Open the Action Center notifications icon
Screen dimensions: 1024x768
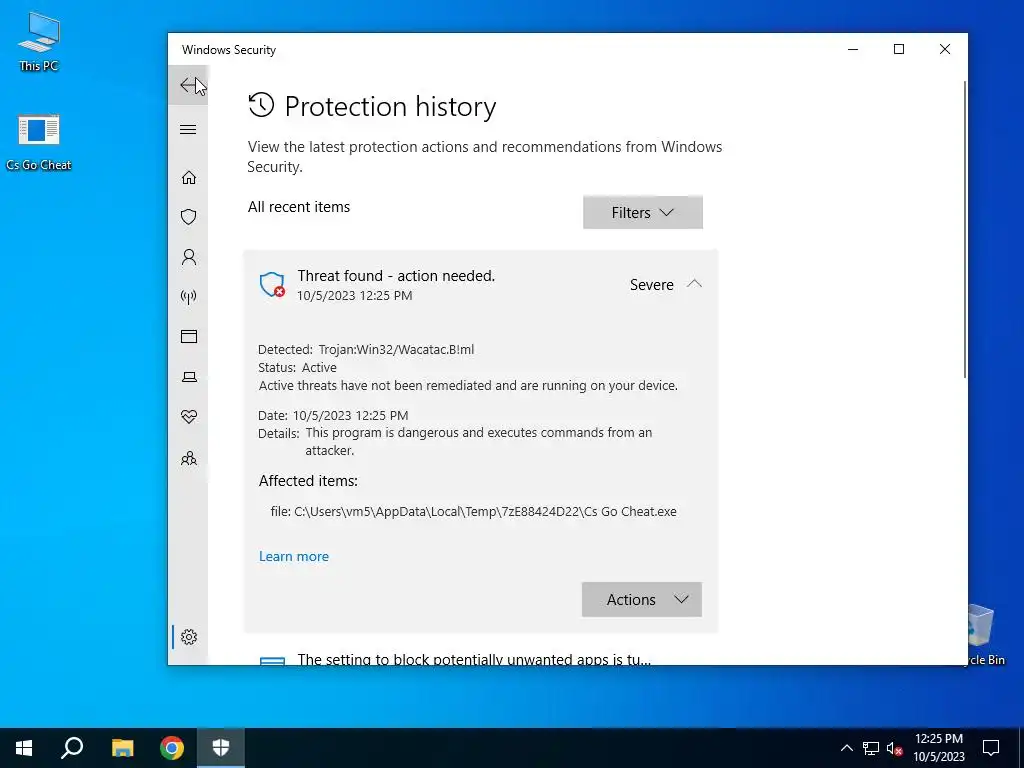click(x=991, y=748)
